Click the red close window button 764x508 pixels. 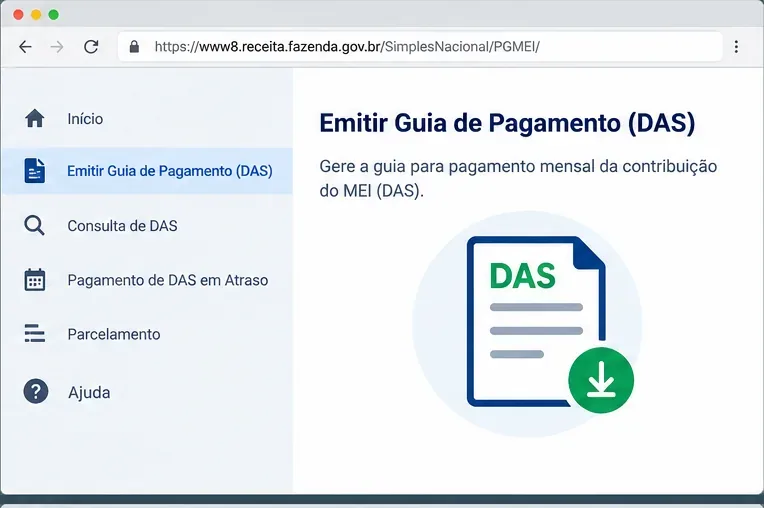(19, 15)
